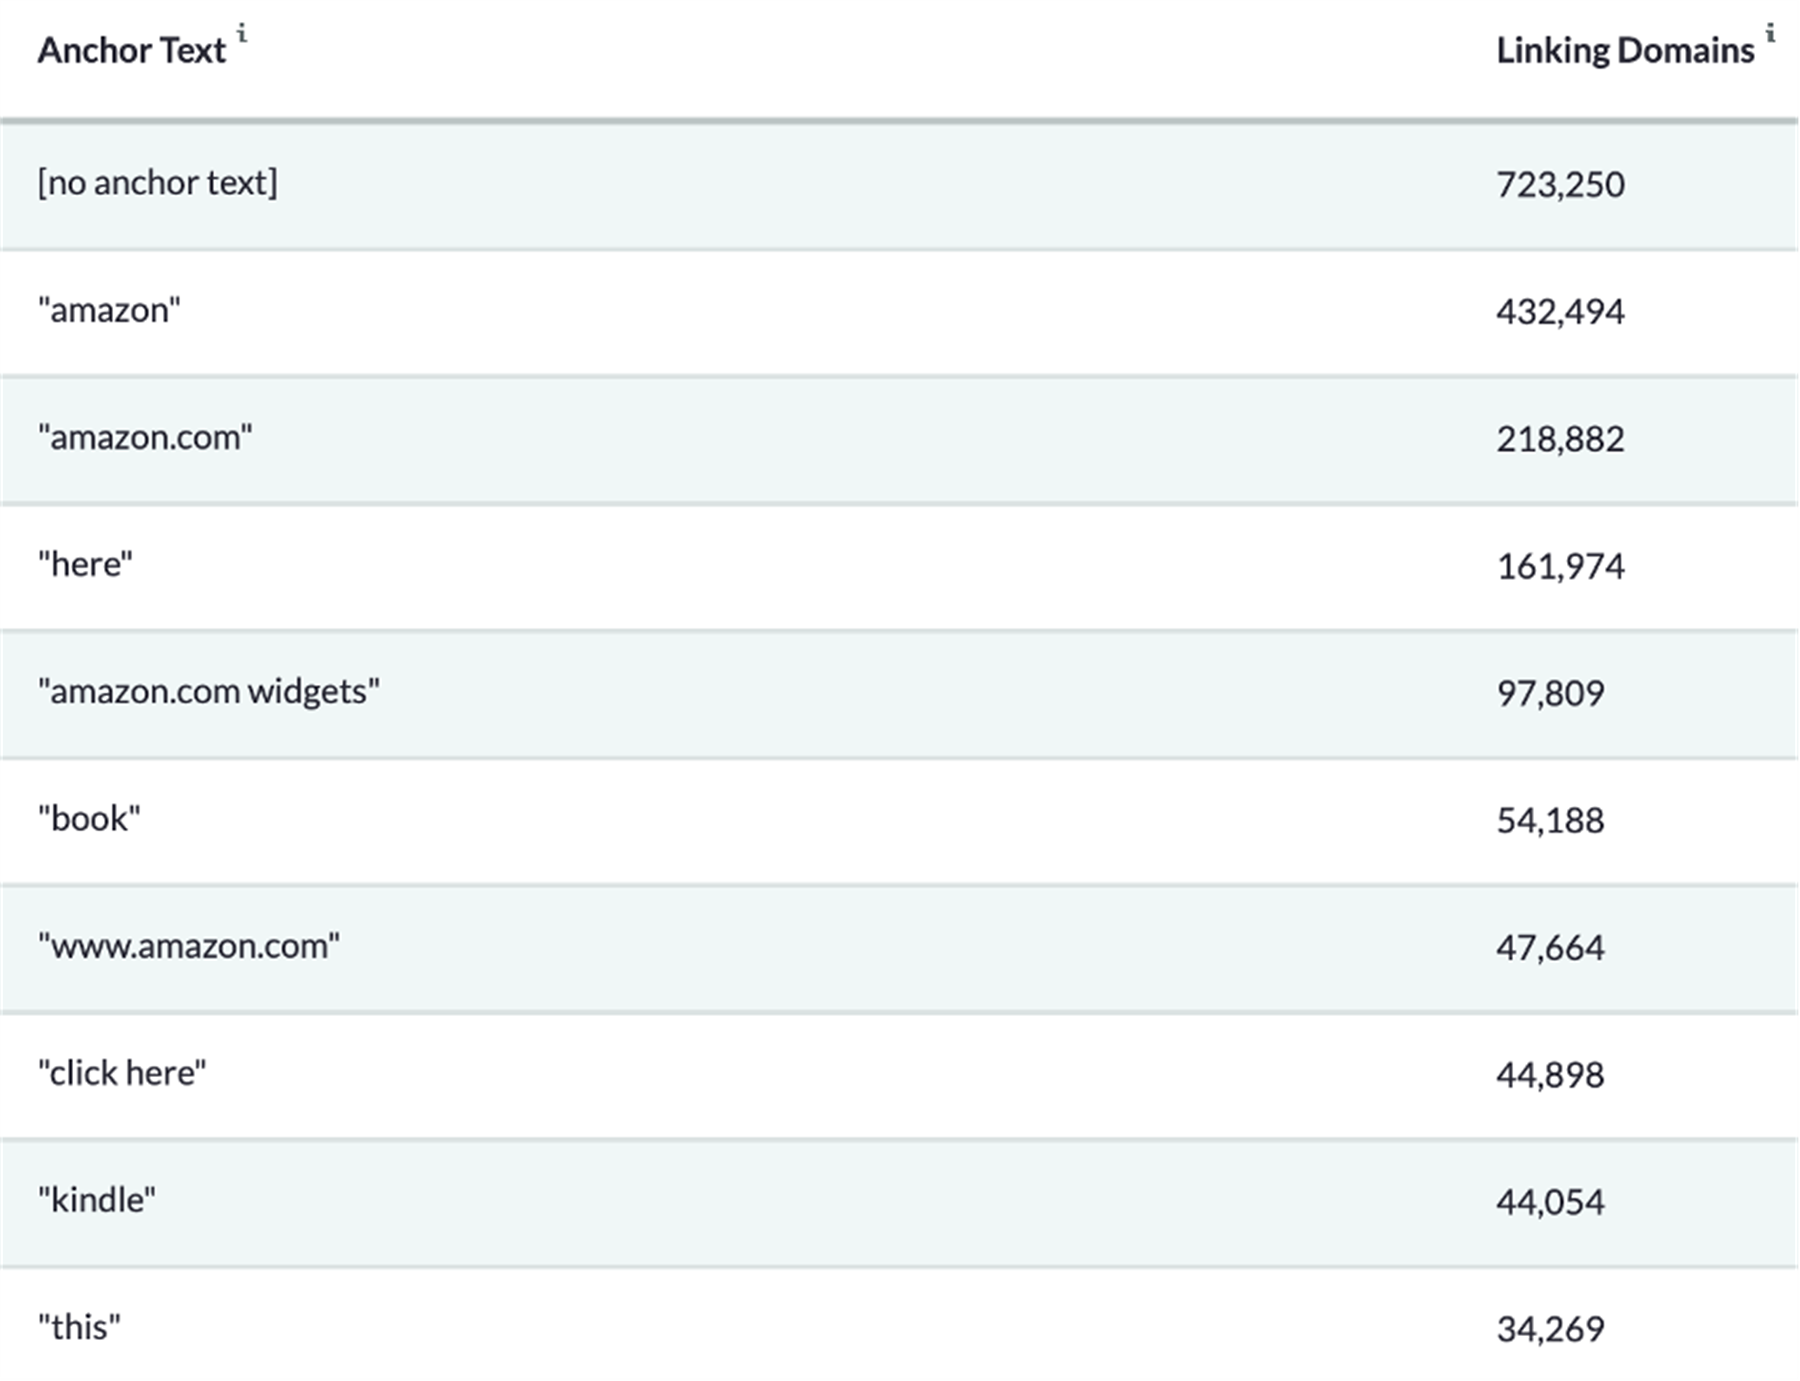Click the info icon beside Linking Domains
Screen dimensions: 1800x1381
pos(1770,34)
